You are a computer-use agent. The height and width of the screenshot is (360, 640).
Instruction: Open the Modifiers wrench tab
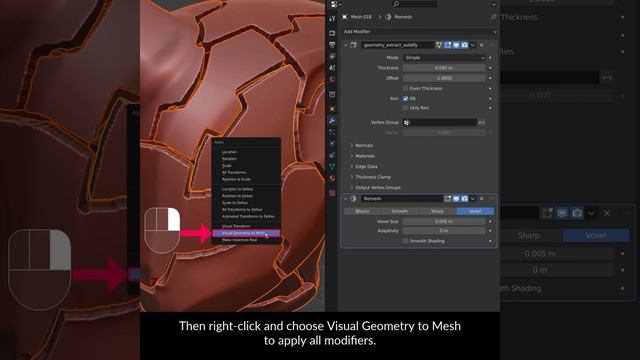[332, 120]
